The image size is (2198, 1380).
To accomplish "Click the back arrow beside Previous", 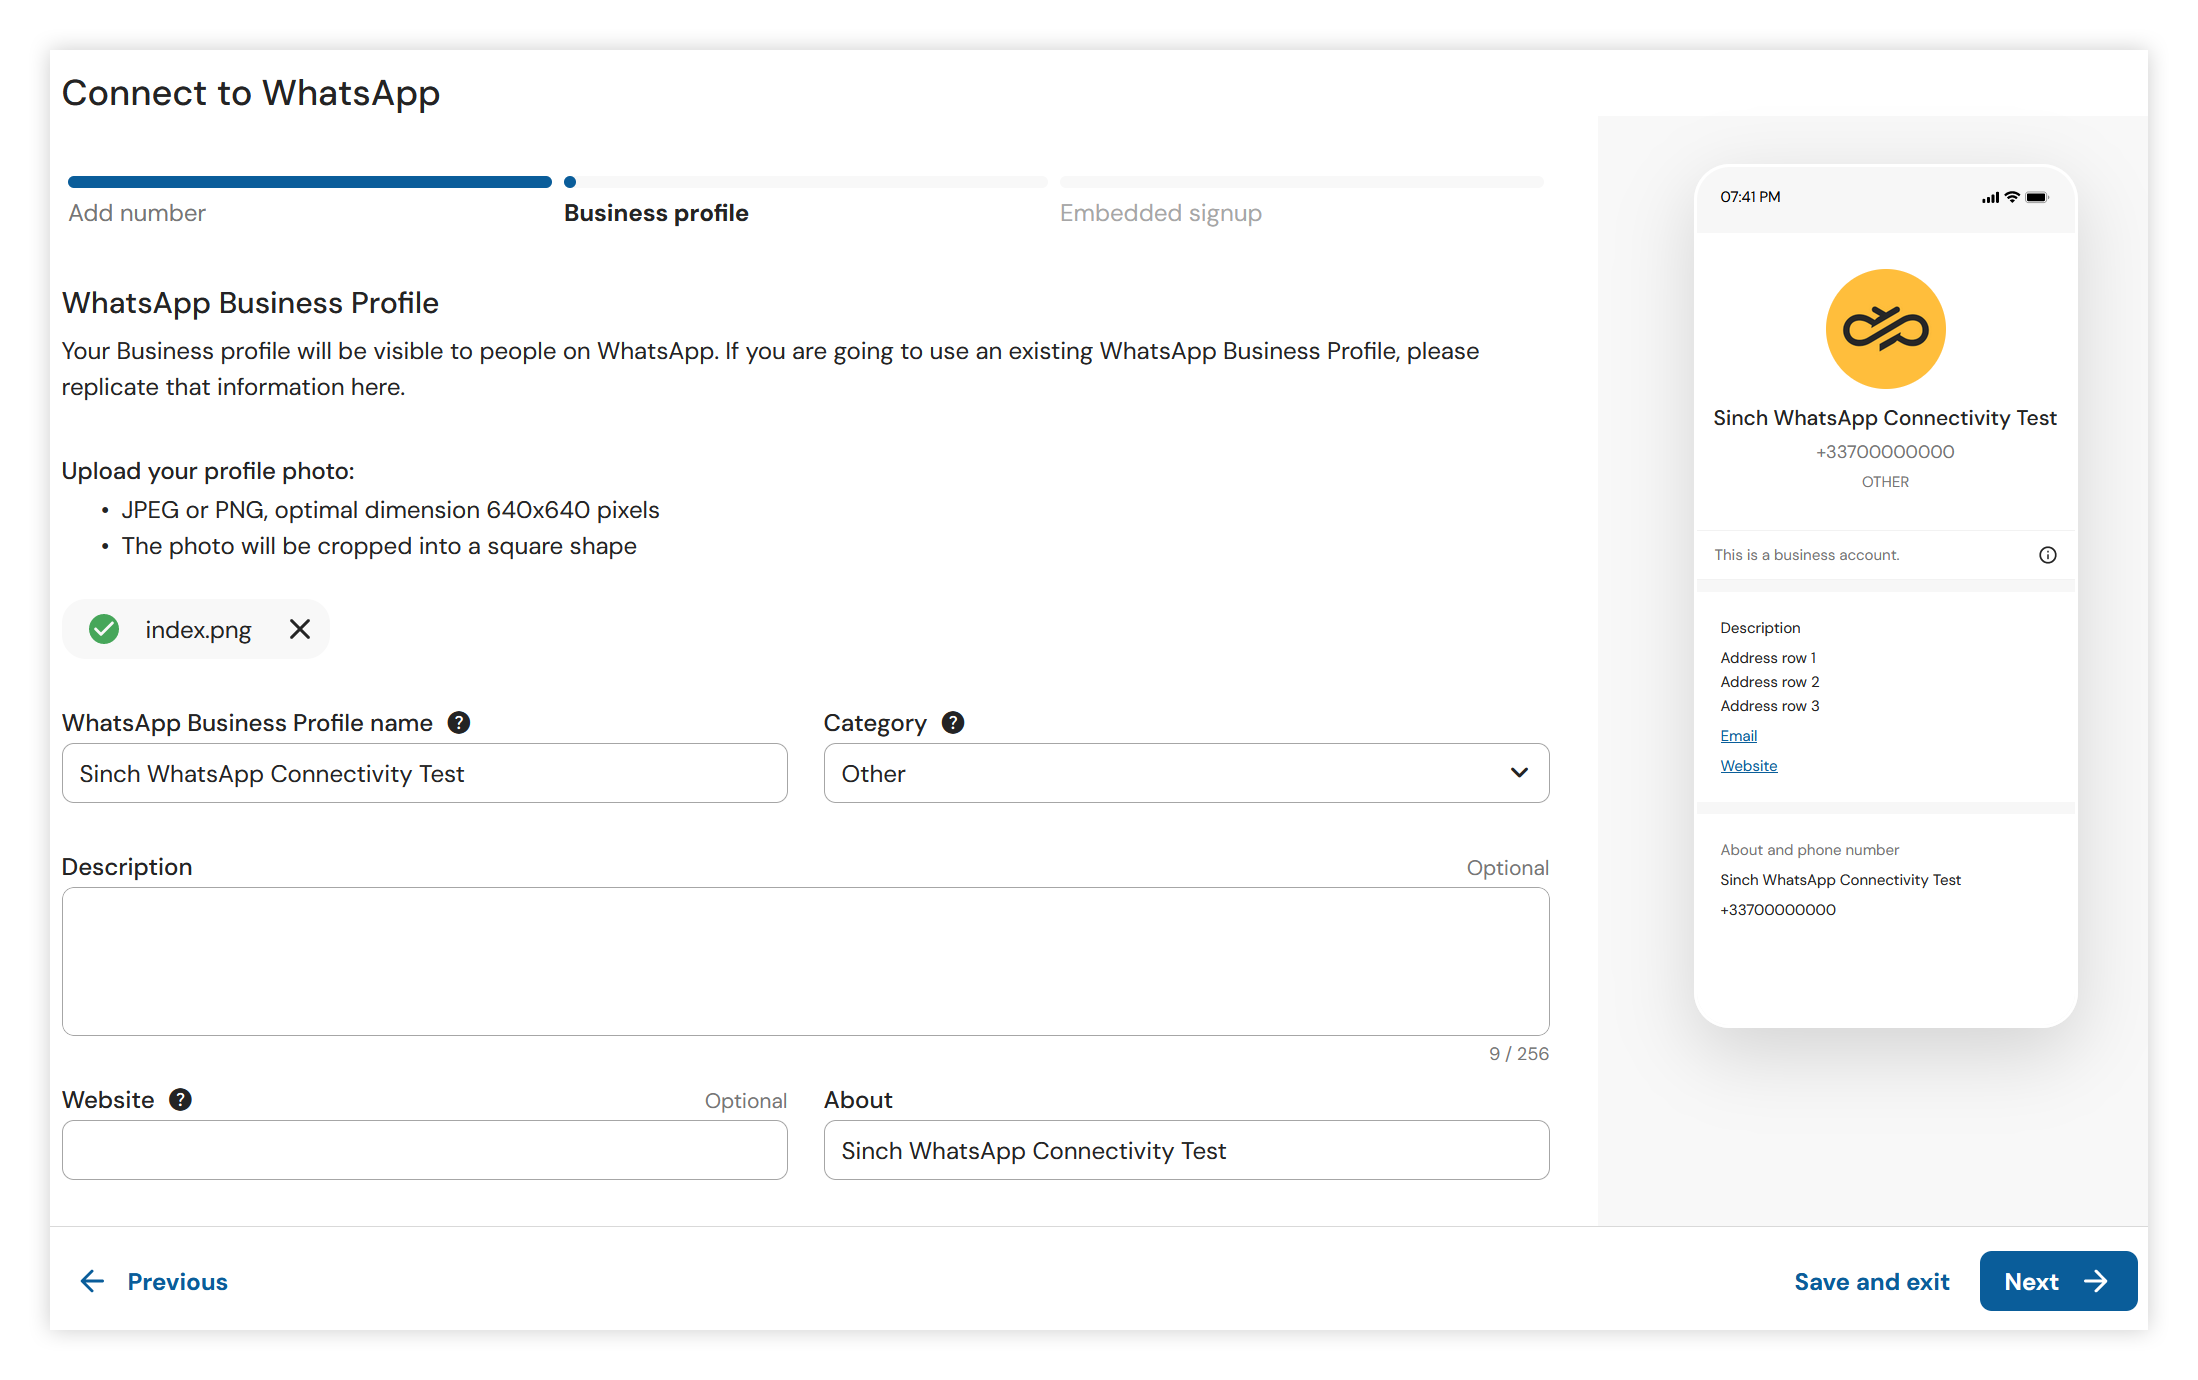I will click(92, 1281).
